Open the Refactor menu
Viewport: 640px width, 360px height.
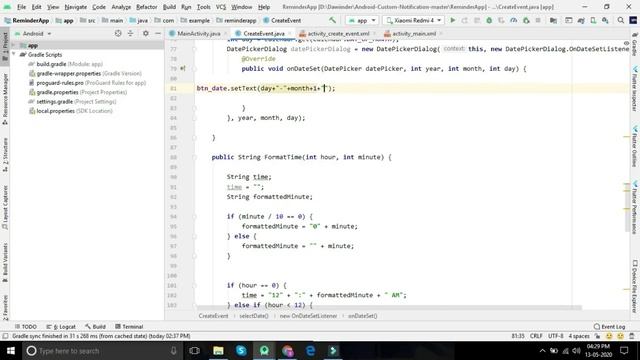[147, 7]
